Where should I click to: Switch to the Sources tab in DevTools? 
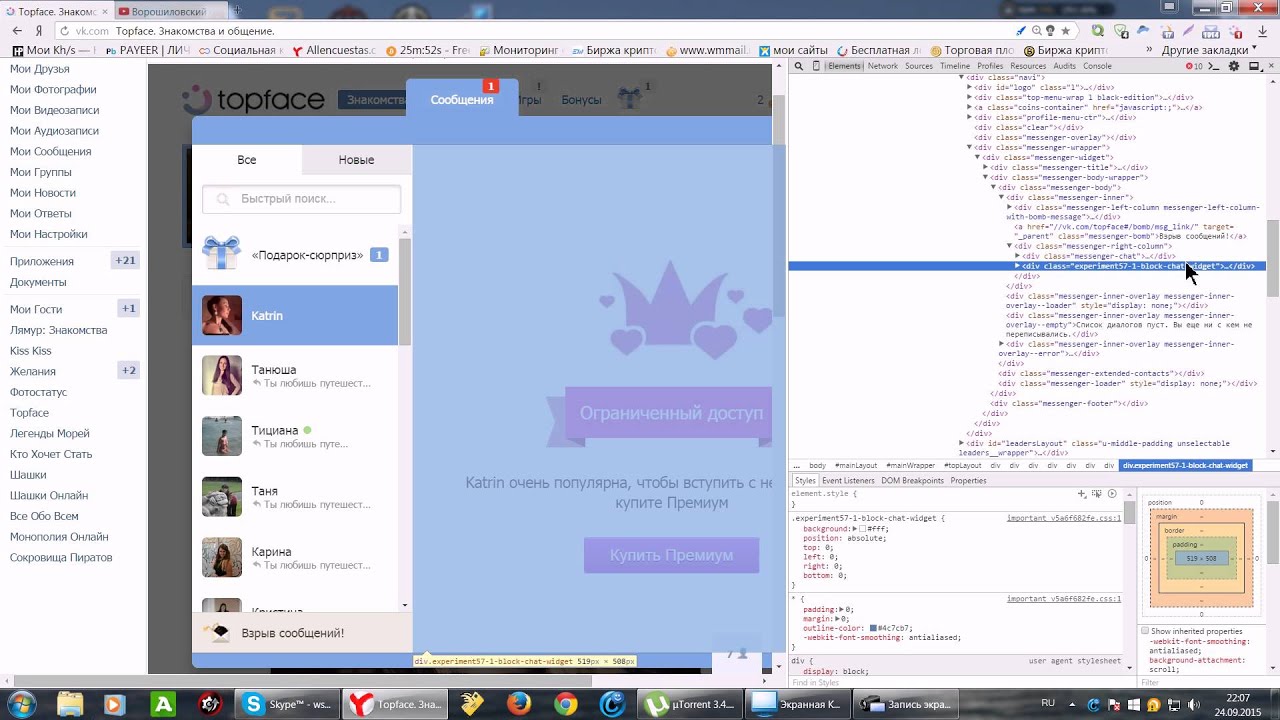point(918,66)
